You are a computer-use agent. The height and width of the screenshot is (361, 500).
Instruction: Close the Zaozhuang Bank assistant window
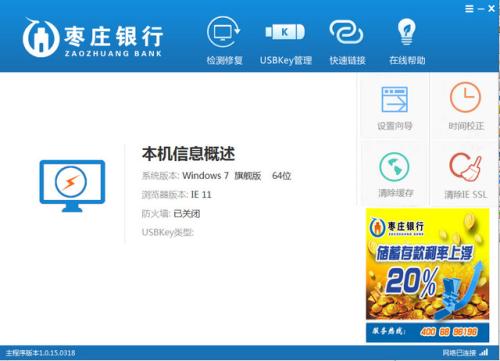[491, 9]
